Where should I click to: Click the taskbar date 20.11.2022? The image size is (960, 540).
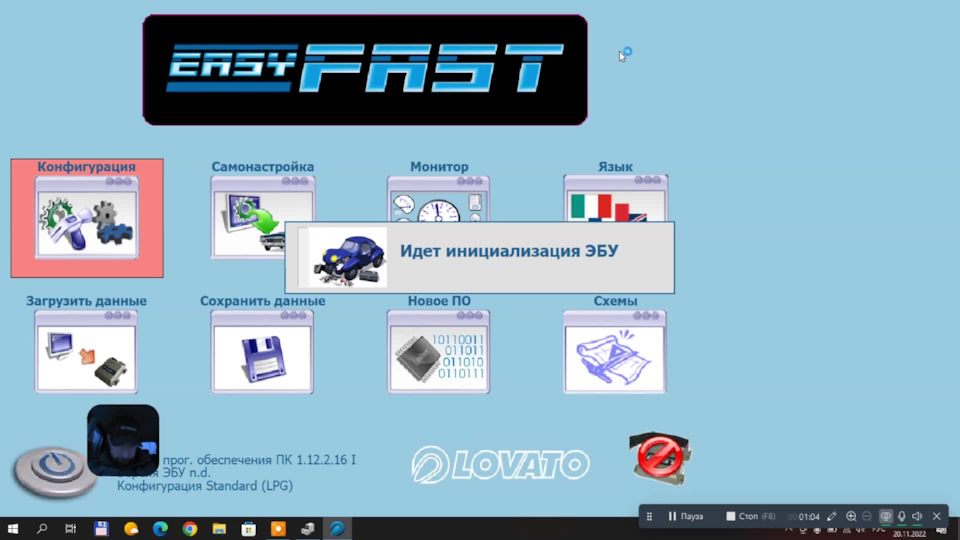click(910, 534)
